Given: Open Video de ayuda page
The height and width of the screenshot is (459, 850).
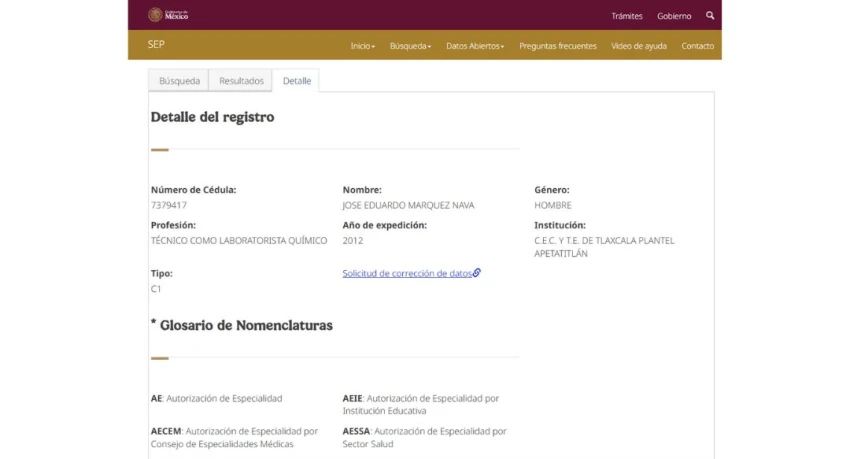Looking at the screenshot, I should pos(639,46).
